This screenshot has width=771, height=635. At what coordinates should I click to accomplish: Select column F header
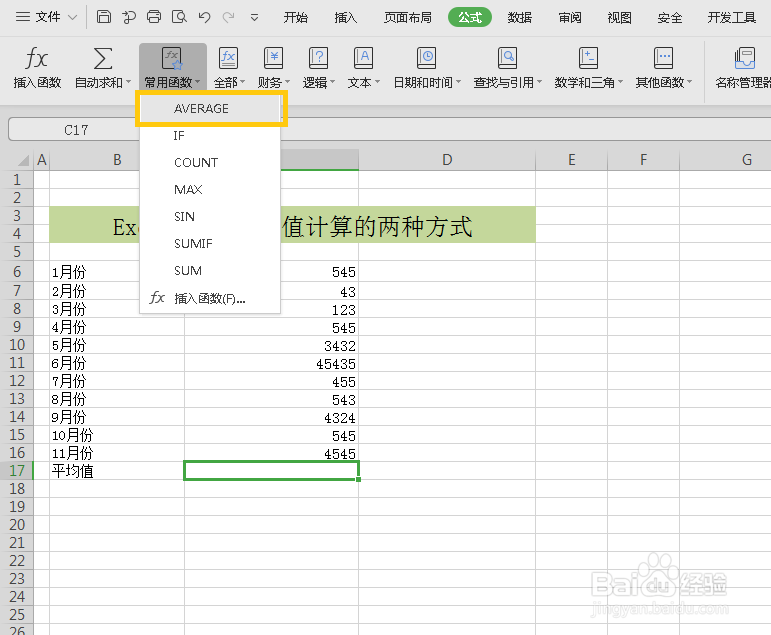[x=643, y=160]
